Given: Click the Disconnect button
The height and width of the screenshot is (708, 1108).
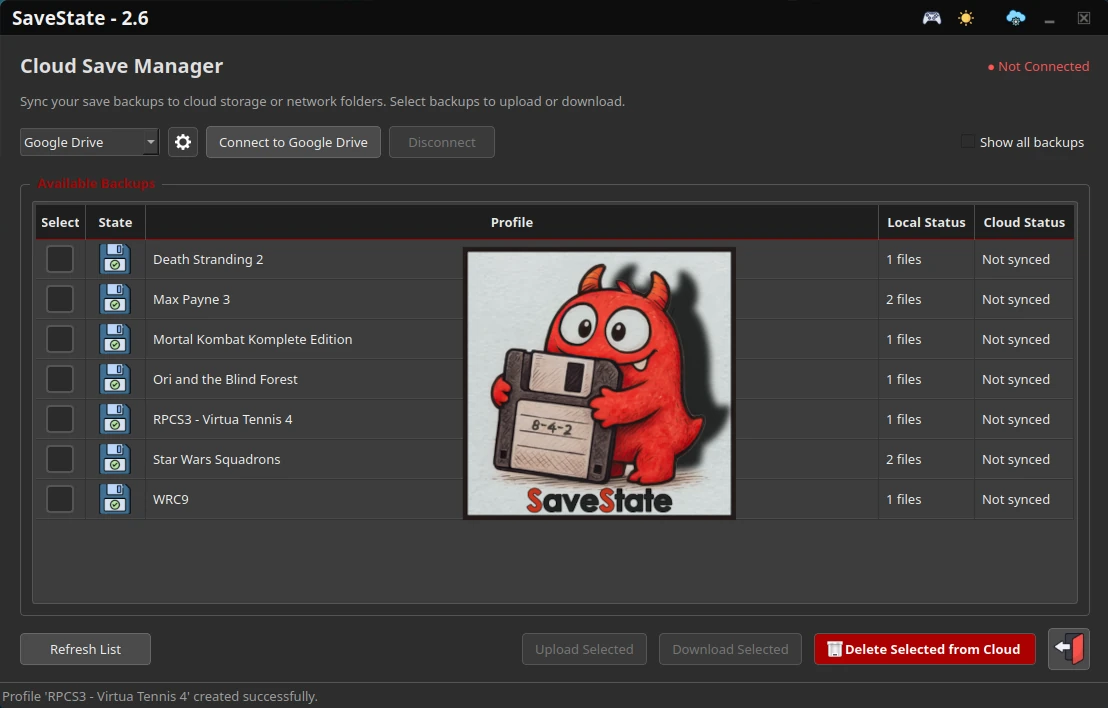Looking at the screenshot, I should tap(442, 142).
